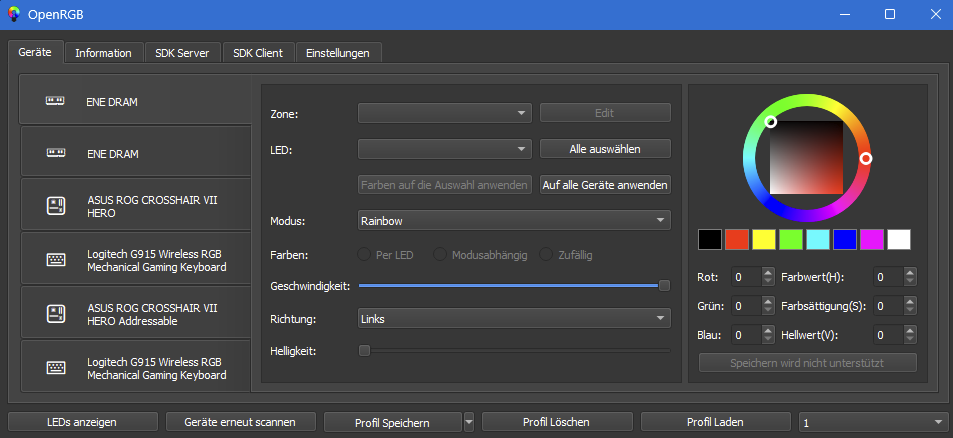The width and height of the screenshot is (953, 438).
Task: Open the SDK Client tab
Action: click(258, 53)
